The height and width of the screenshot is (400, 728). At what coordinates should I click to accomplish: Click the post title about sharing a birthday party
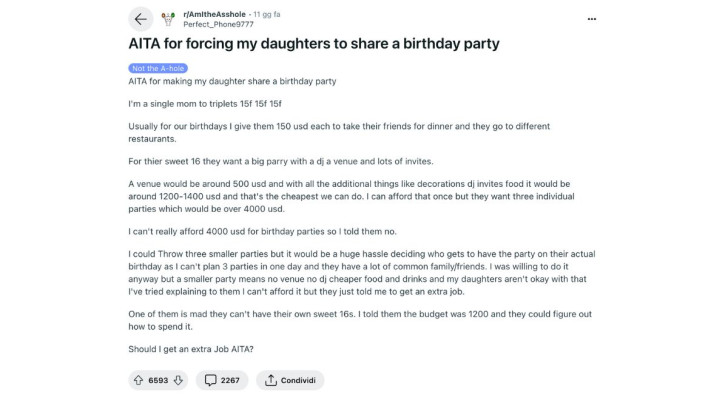pyautogui.click(x=315, y=44)
